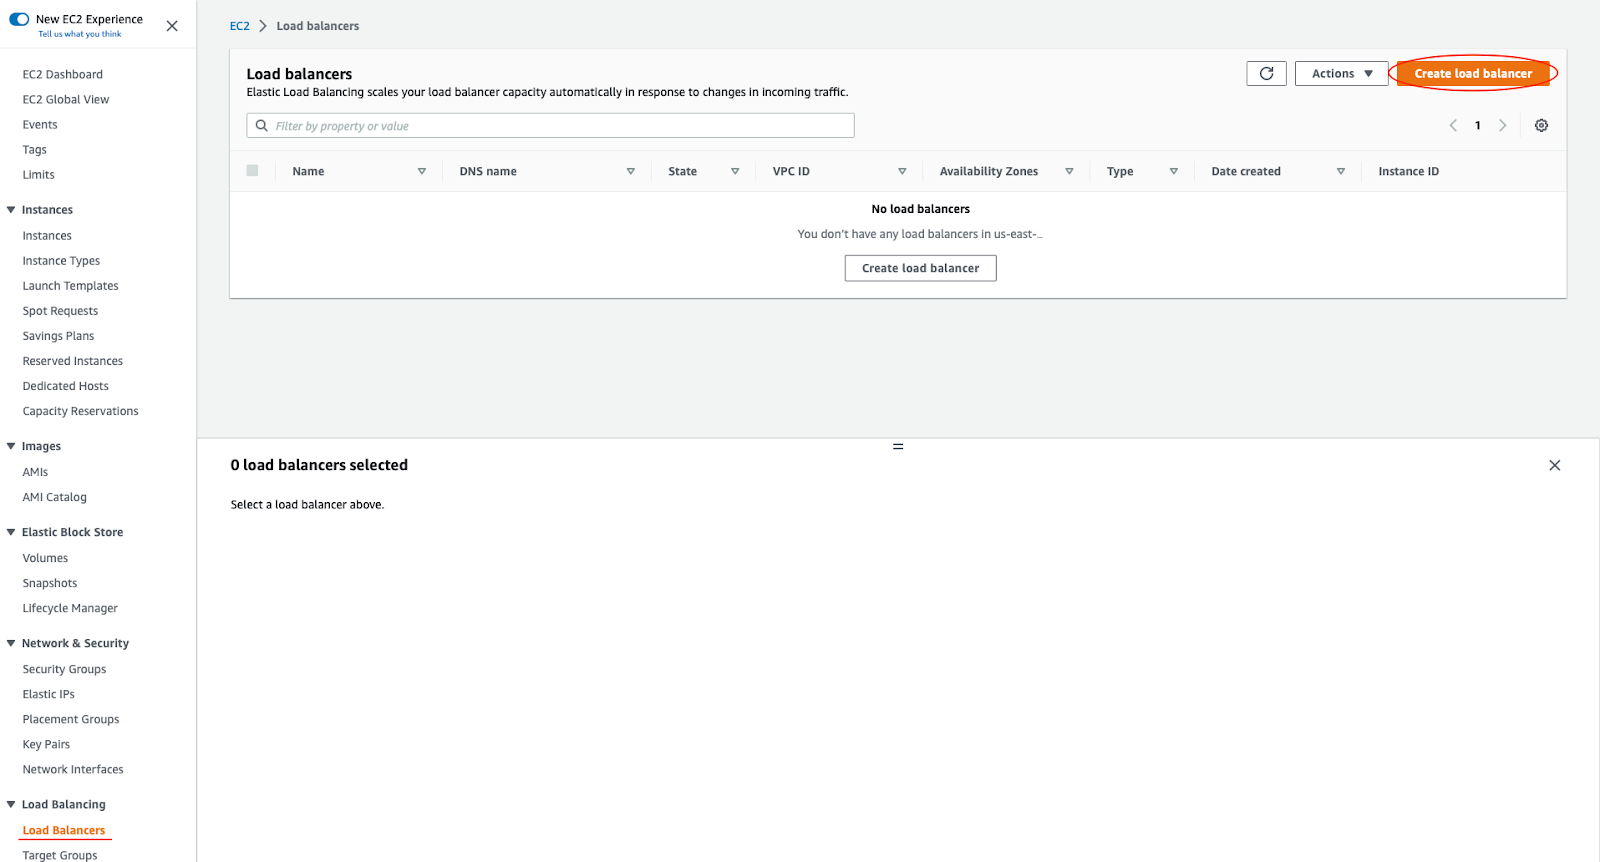This screenshot has height=862, width=1600.
Task: Open EC2 Dashboard in sidebar
Action: (63, 75)
